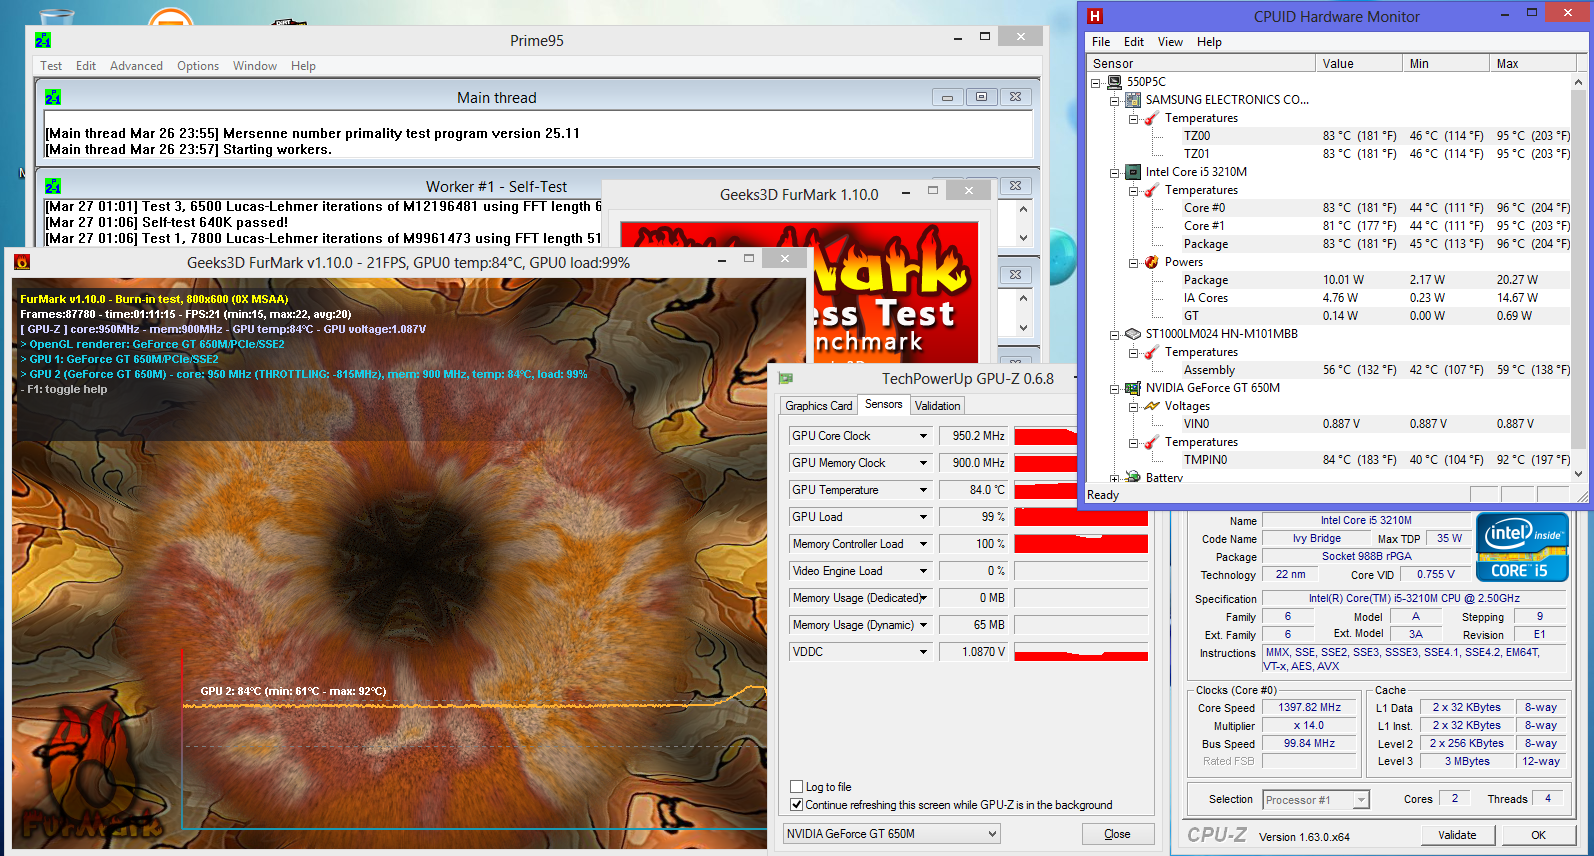This screenshot has width=1594, height=856.
Task: Click the CPUID Hardware Monitor red H icon
Action: coord(1095,16)
